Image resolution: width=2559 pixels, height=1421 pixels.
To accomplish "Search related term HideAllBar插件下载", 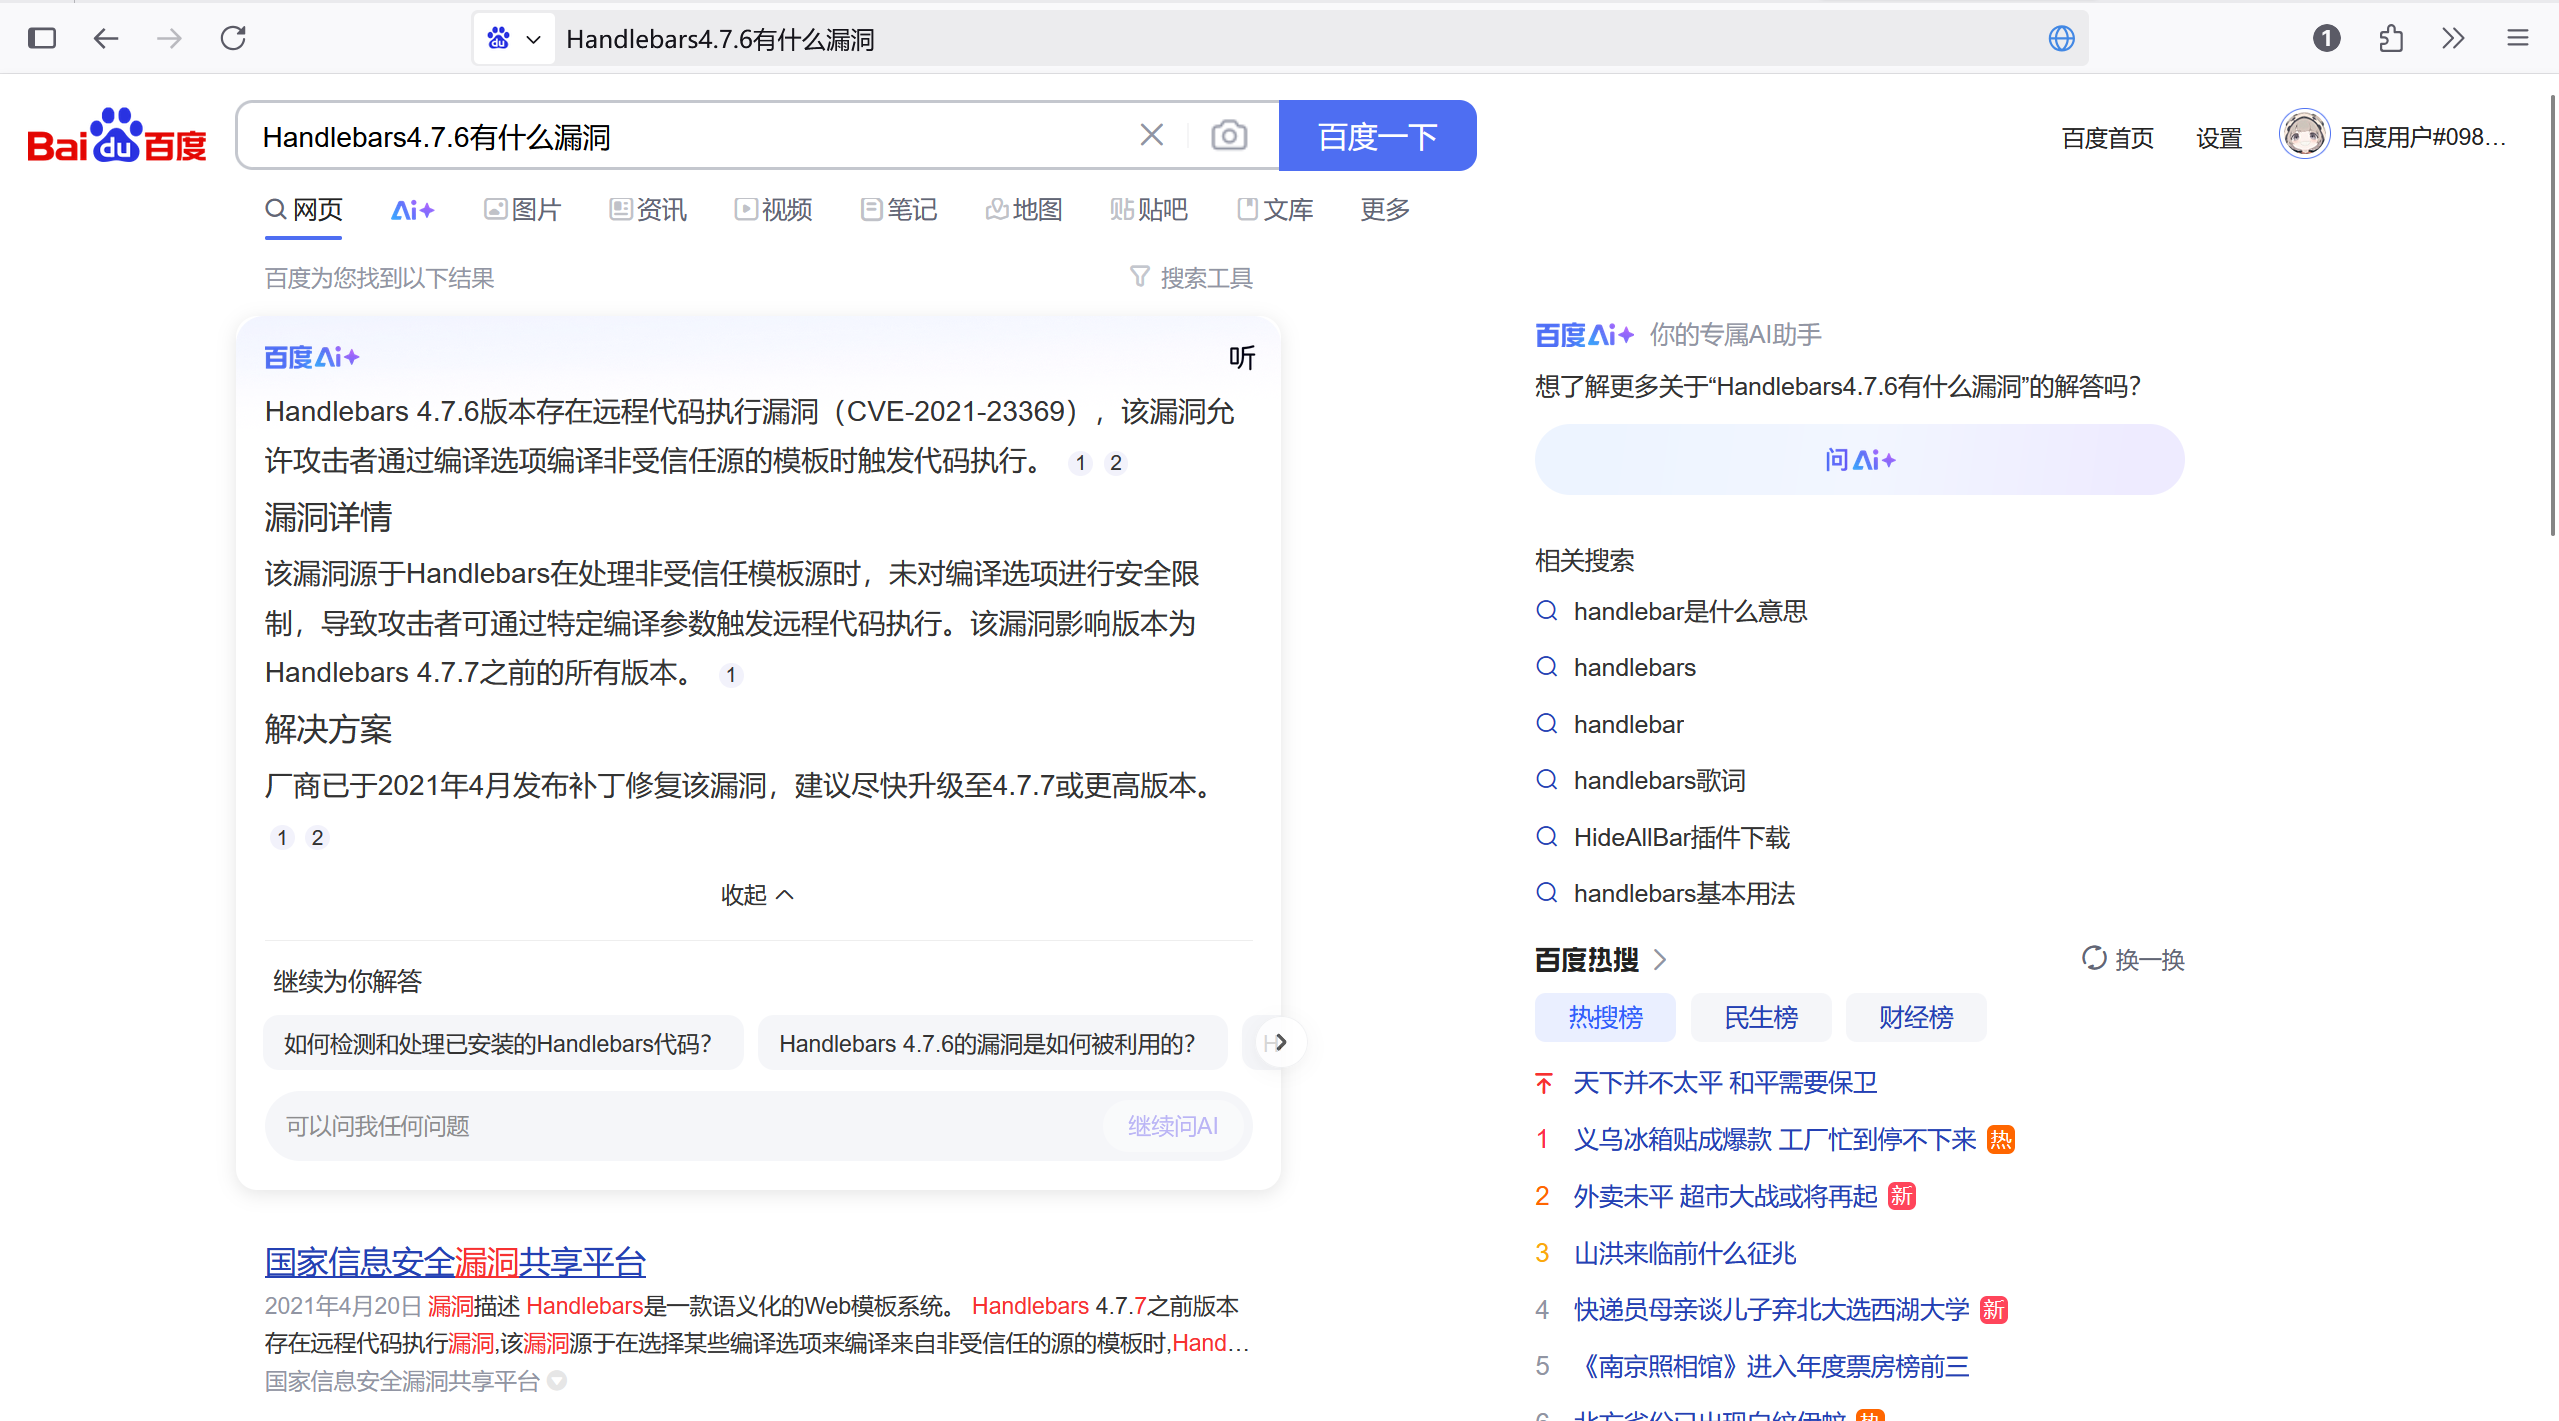I will (x=1681, y=838).
